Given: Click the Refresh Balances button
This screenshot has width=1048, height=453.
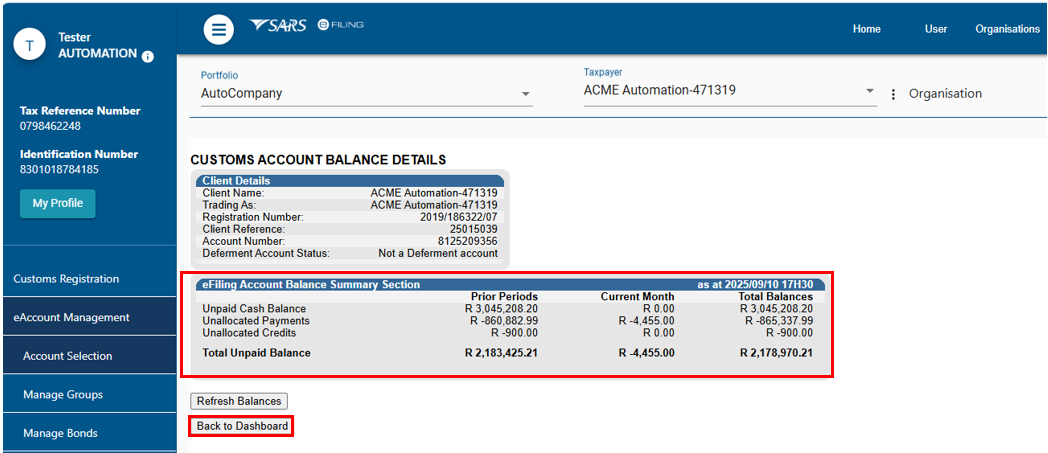Looking at the screenshot, I should 239,401.
